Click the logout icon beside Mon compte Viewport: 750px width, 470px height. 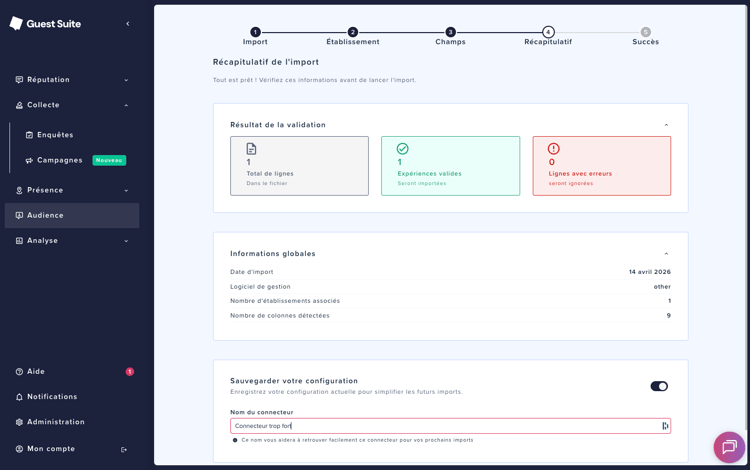pos(124,449)
